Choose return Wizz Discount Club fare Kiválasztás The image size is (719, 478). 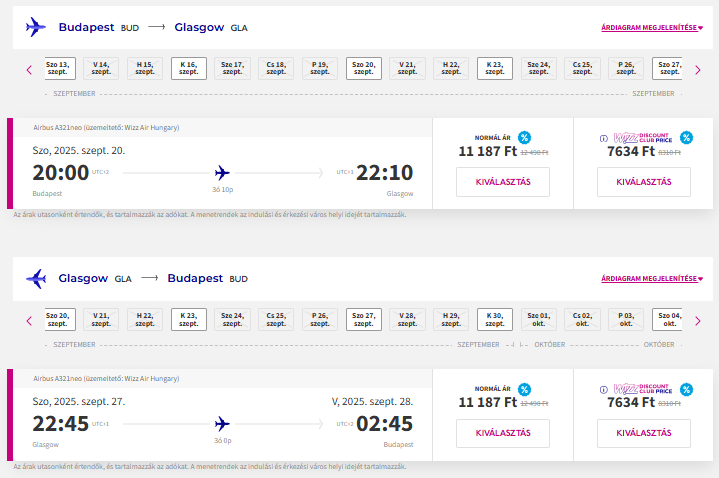click(x=644, y=433)
